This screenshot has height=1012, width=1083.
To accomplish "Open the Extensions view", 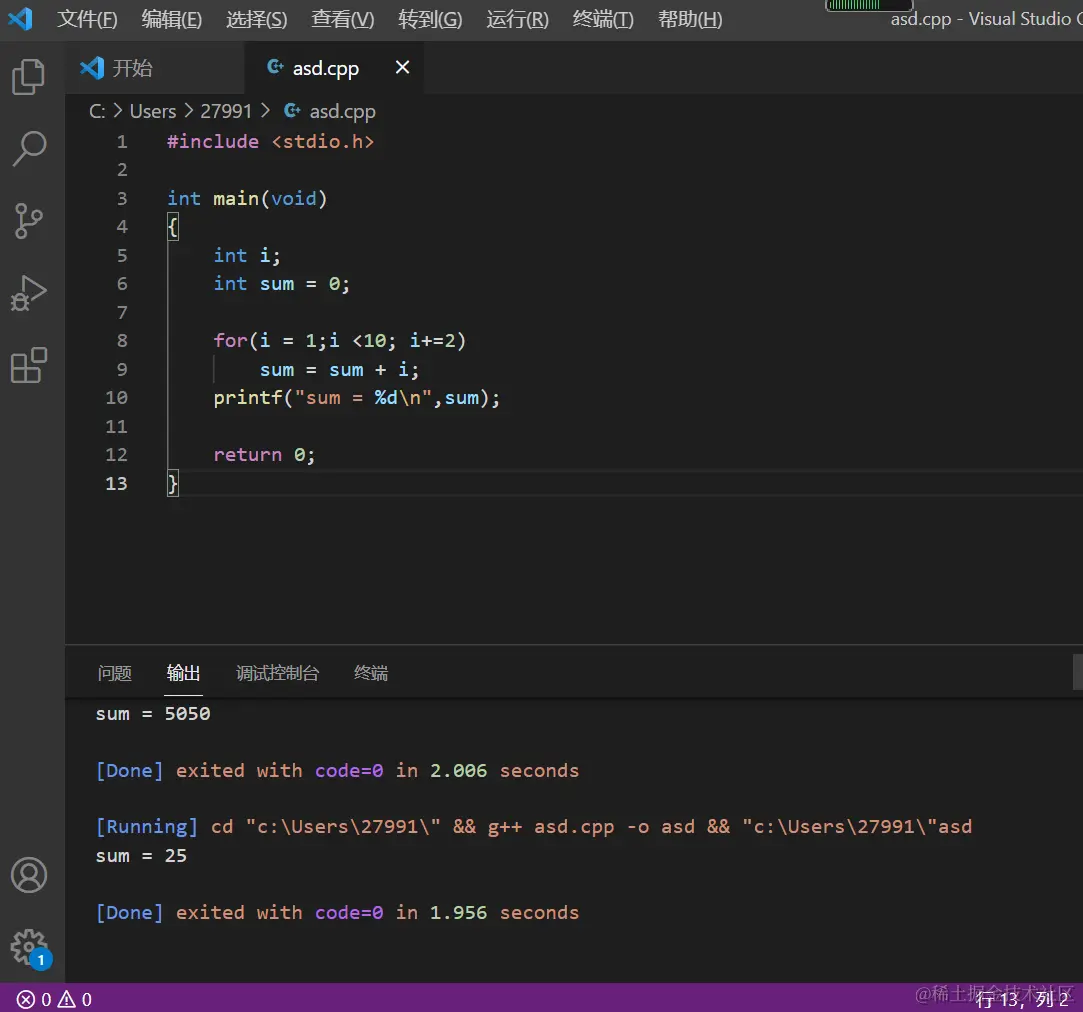I will (29, 365).
